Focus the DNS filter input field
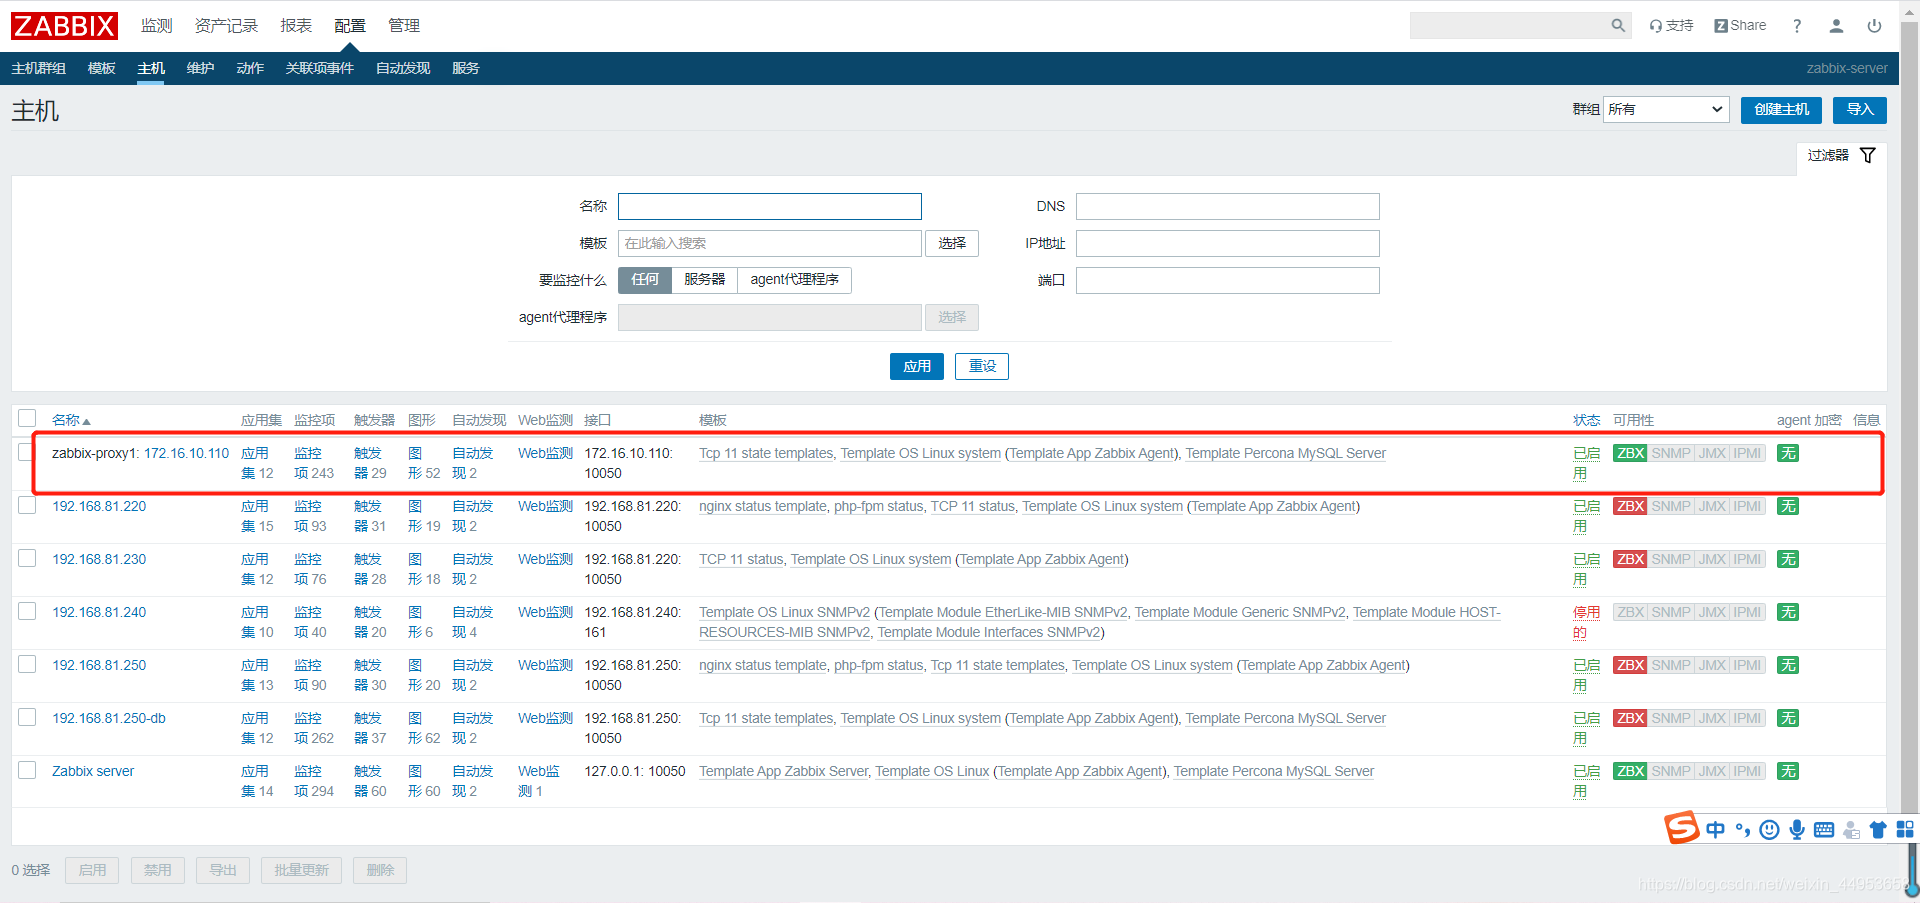The width and height of the screenshot is (1920, 903). click(1228, 206)
